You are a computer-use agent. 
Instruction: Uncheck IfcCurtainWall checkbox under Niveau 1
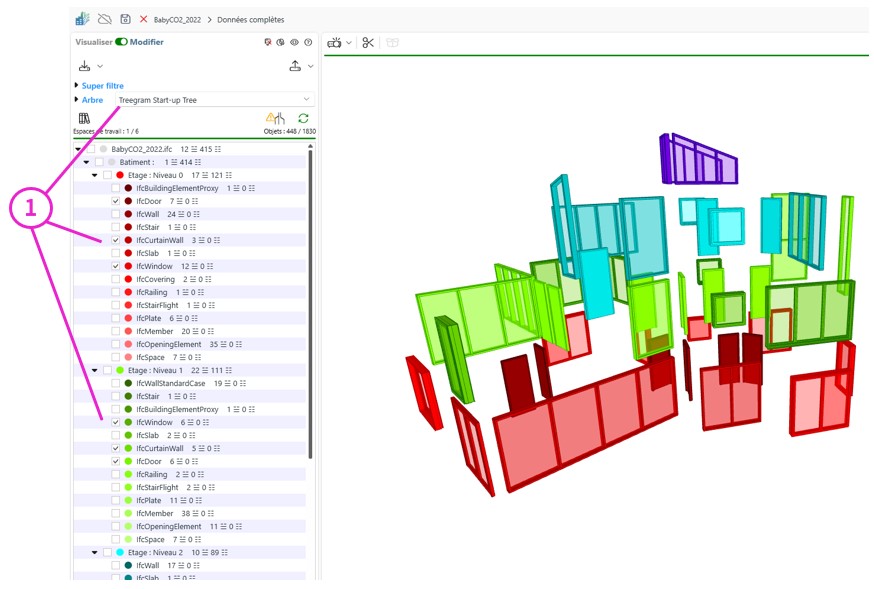[x=116, y=449]
